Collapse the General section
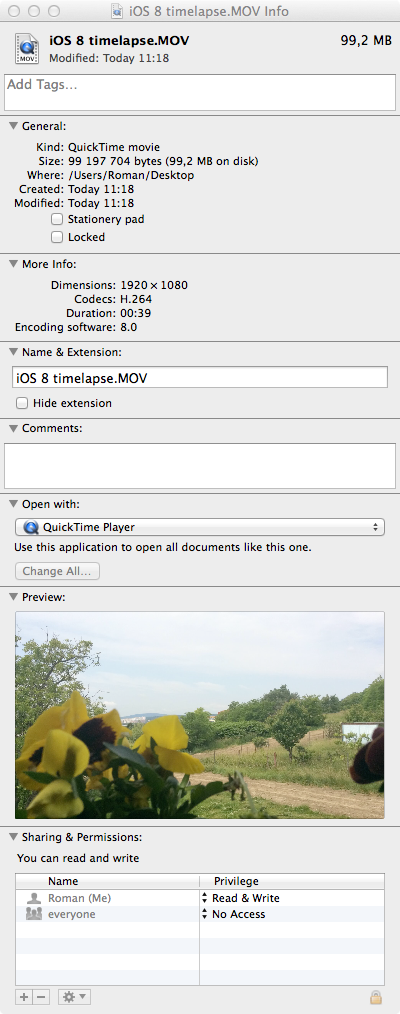400x1014 pixels. (x=13, y=126)
